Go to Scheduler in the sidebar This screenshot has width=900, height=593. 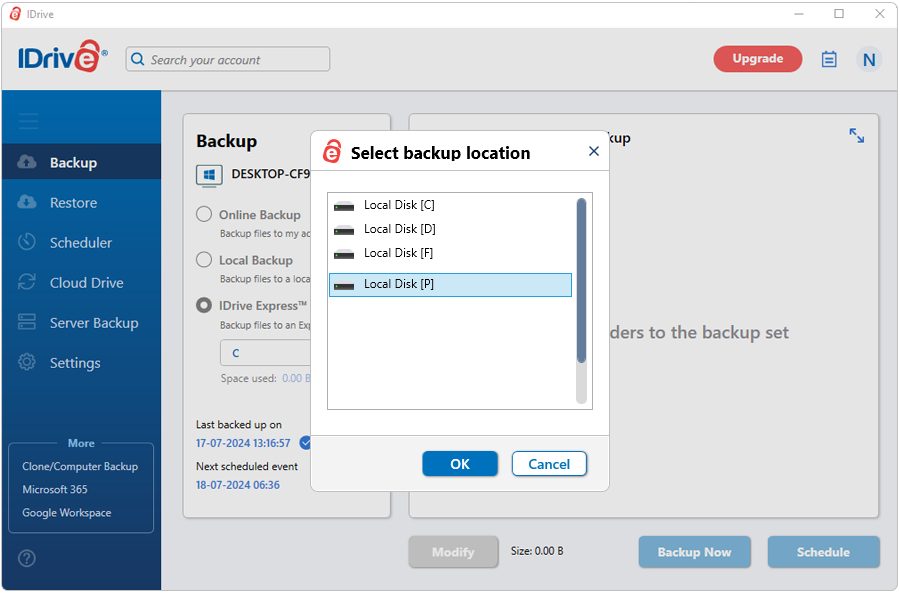pyautogui.click(x=82, y=243)
